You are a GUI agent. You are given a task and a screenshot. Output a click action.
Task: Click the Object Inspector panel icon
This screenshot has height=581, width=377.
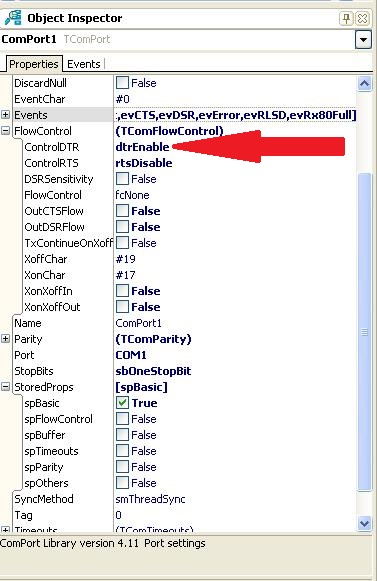13,19
